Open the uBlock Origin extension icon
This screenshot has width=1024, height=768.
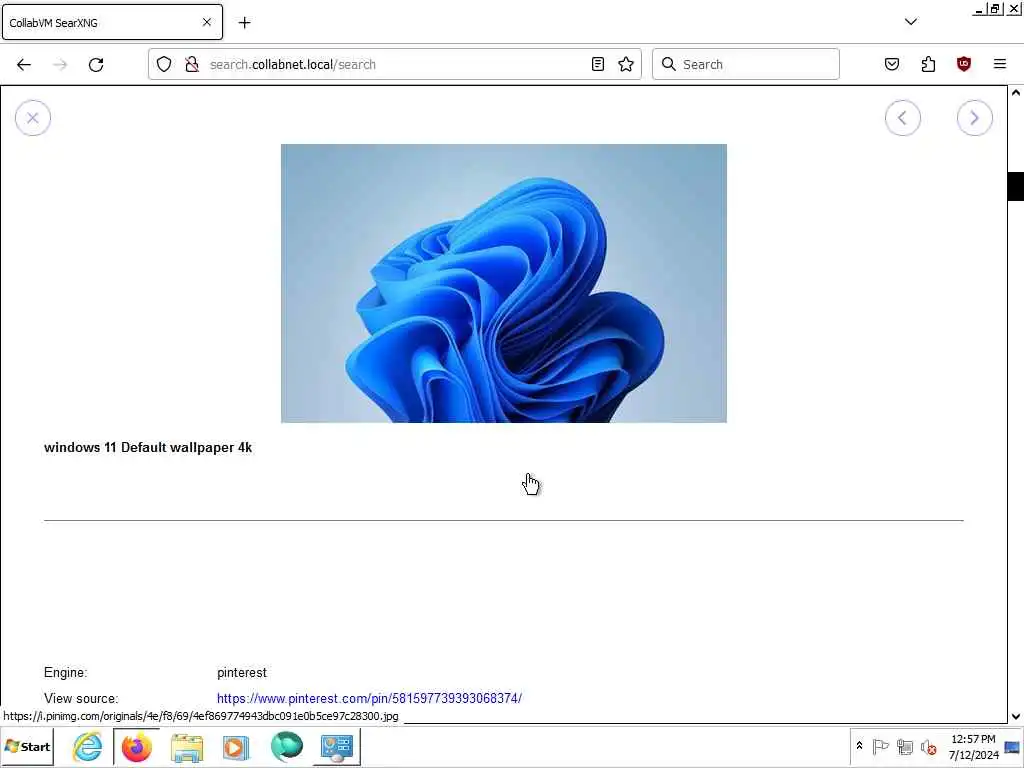tap(964, 64)
